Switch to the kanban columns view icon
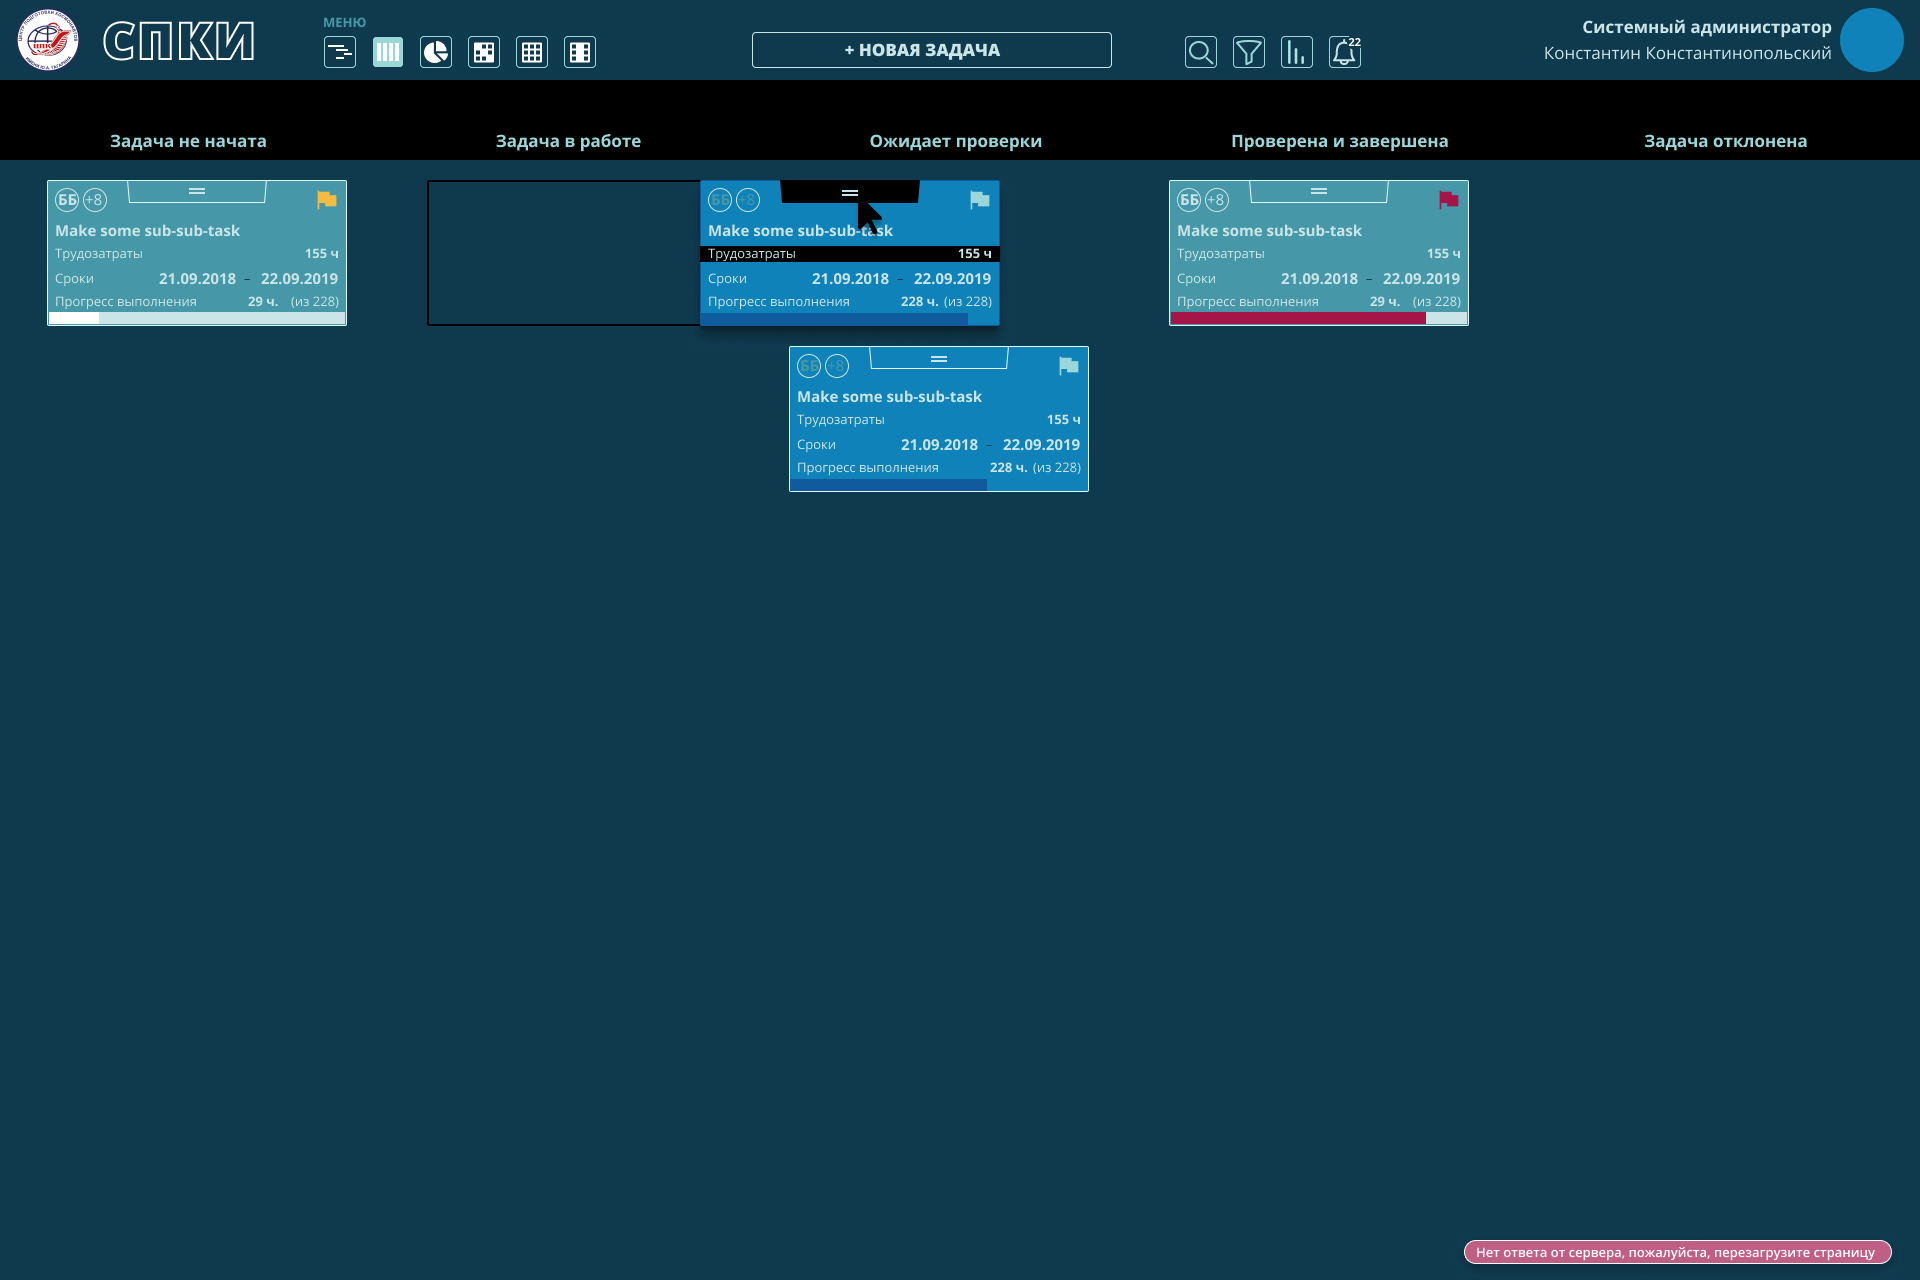Screen dimensions: 1920x1280 coord(388,52)
